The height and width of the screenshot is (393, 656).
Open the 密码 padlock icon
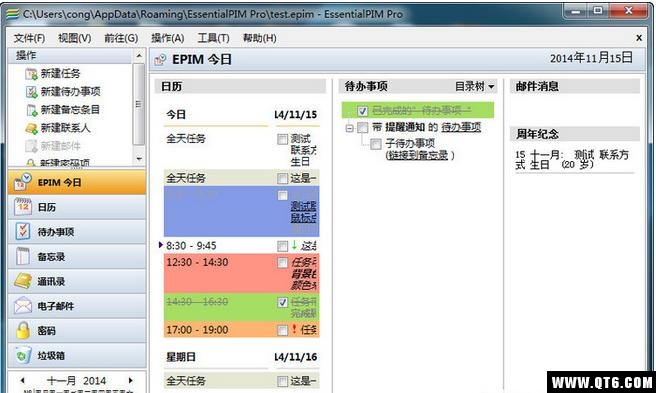[23, 330]
